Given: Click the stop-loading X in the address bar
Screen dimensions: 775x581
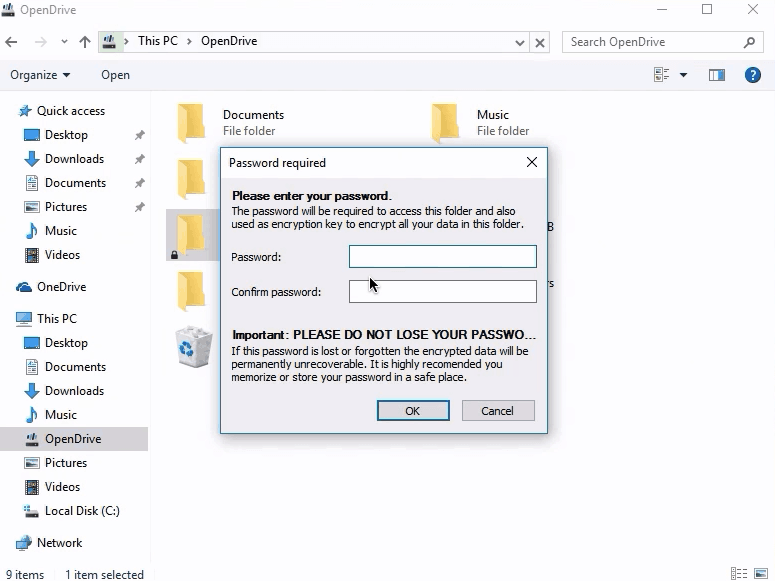Looking at the screenshot, I should click(x=540, y=43).
